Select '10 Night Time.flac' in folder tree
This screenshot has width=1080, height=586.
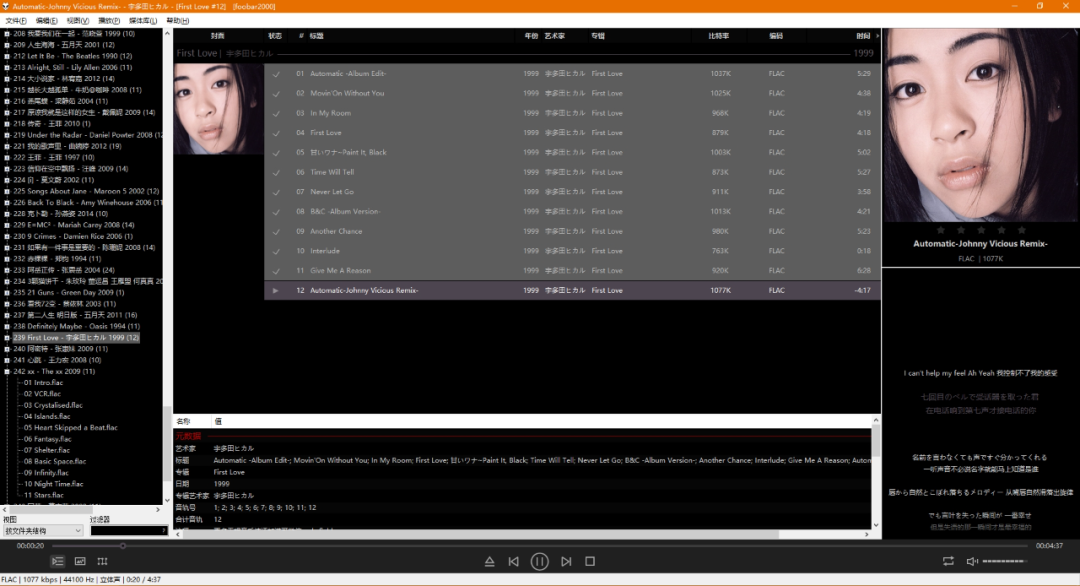[x=53, y=484]
